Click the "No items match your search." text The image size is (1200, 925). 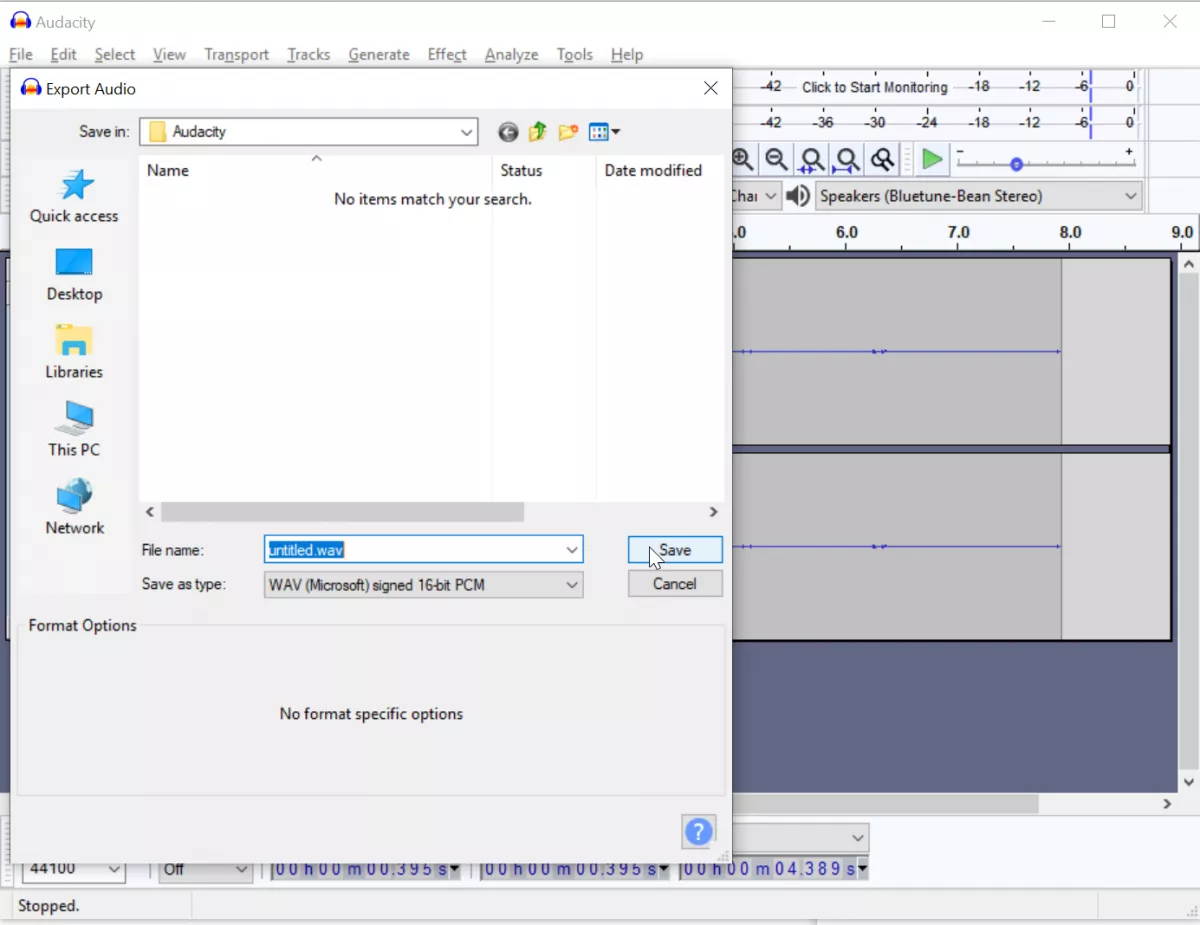pos(433,199)
